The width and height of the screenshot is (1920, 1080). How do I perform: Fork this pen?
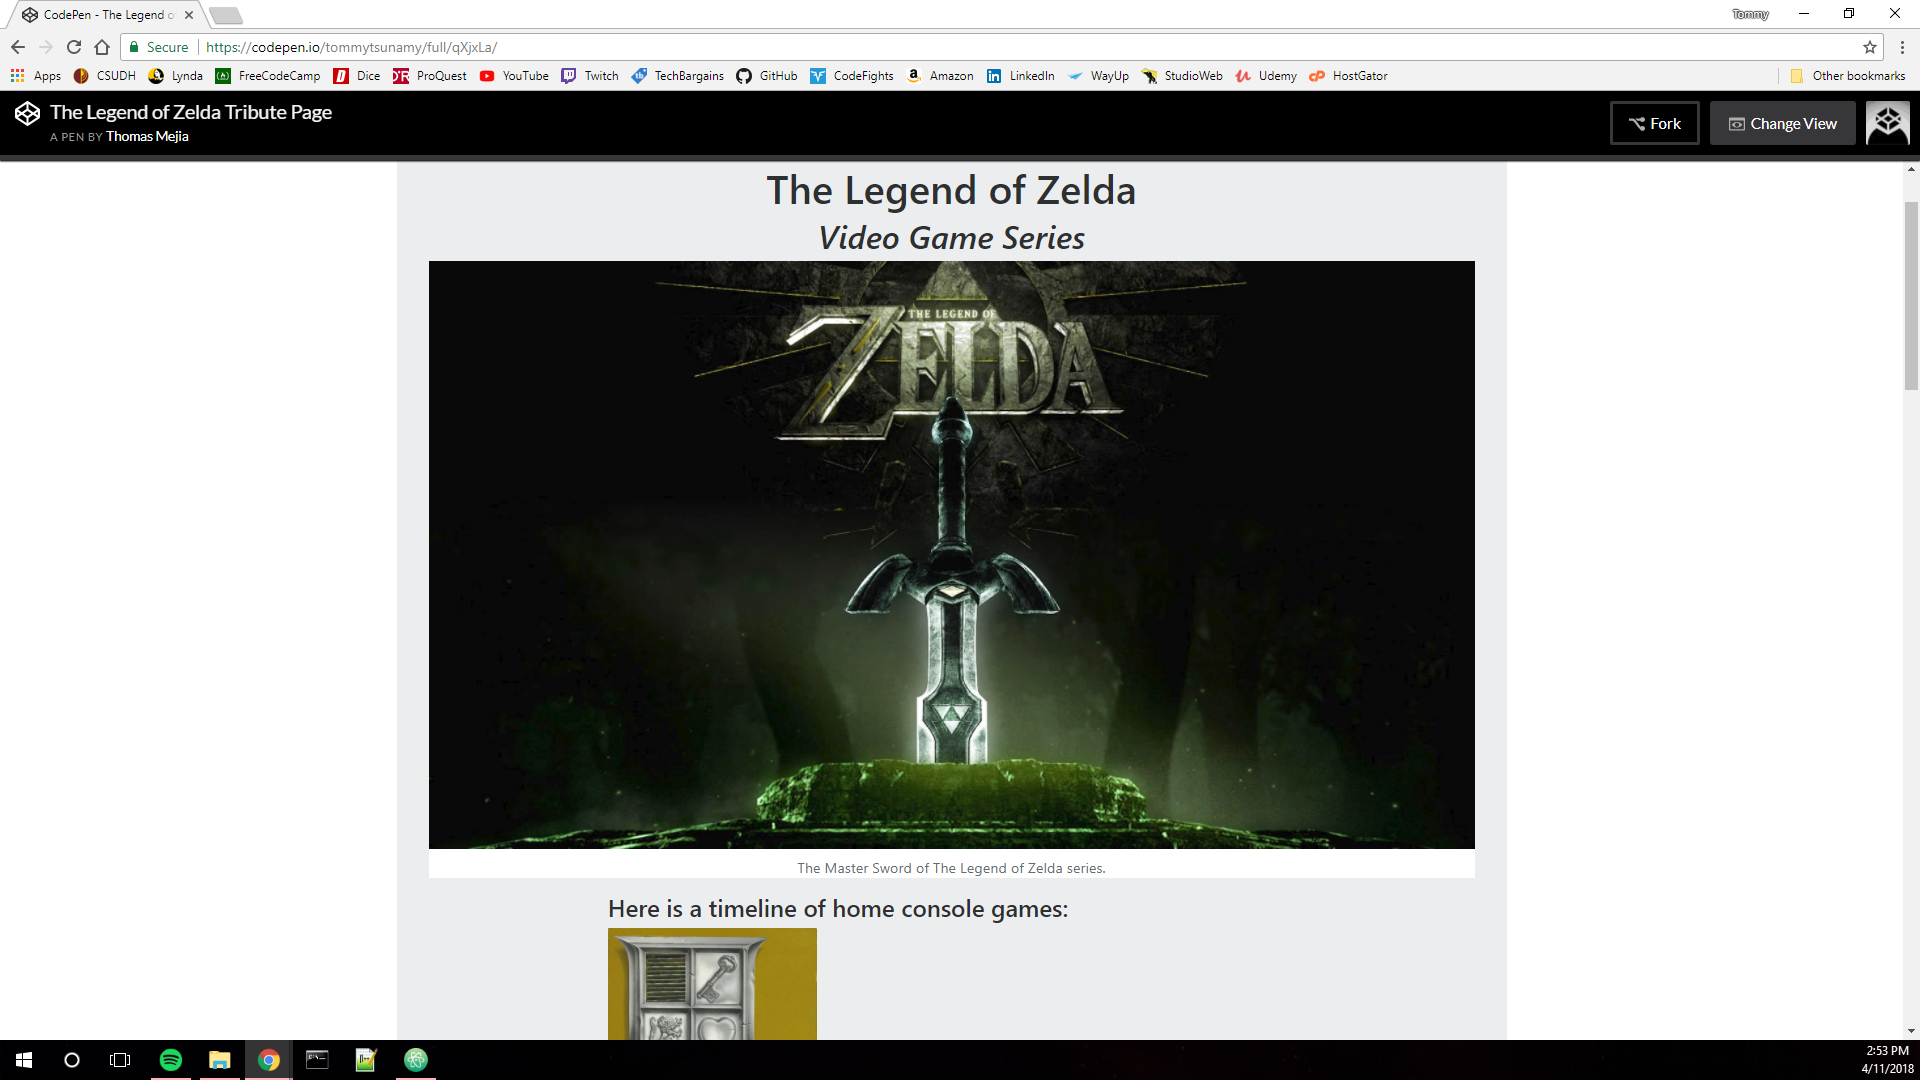click(1655, 123)
